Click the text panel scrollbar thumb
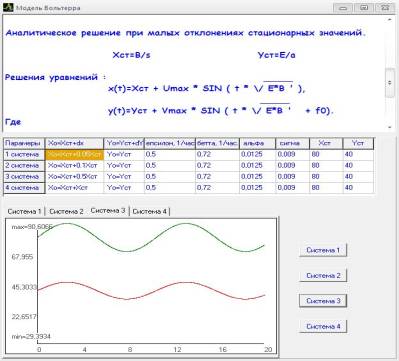This screenshot has width=399, height=361. 389,83
